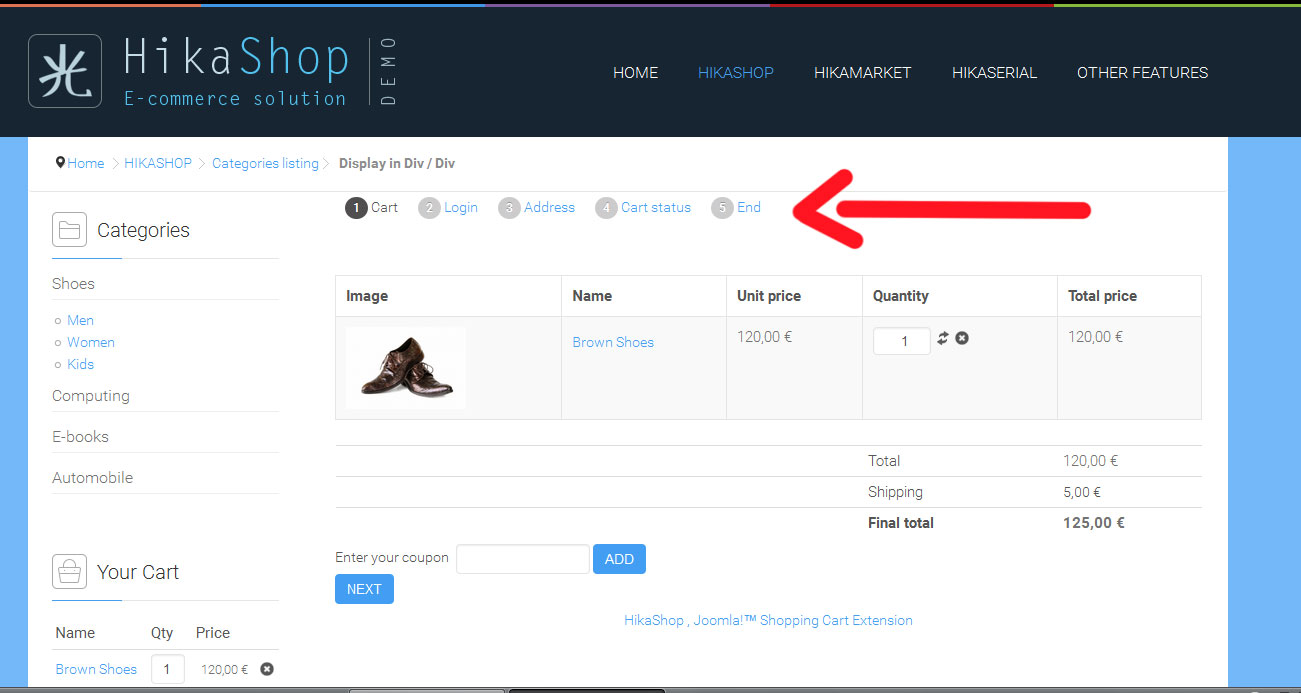Click the quantity field in the cart table
This screenshot has width=1301, height=693.
pyautogui.click(x=902, y=341)
